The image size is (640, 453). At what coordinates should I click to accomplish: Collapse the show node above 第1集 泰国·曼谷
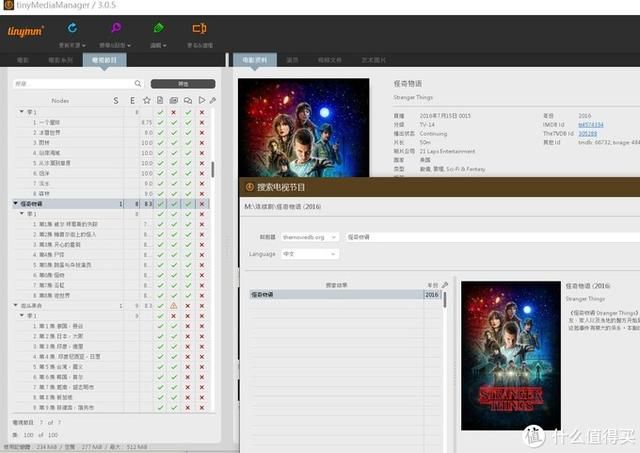pos(16,305)
